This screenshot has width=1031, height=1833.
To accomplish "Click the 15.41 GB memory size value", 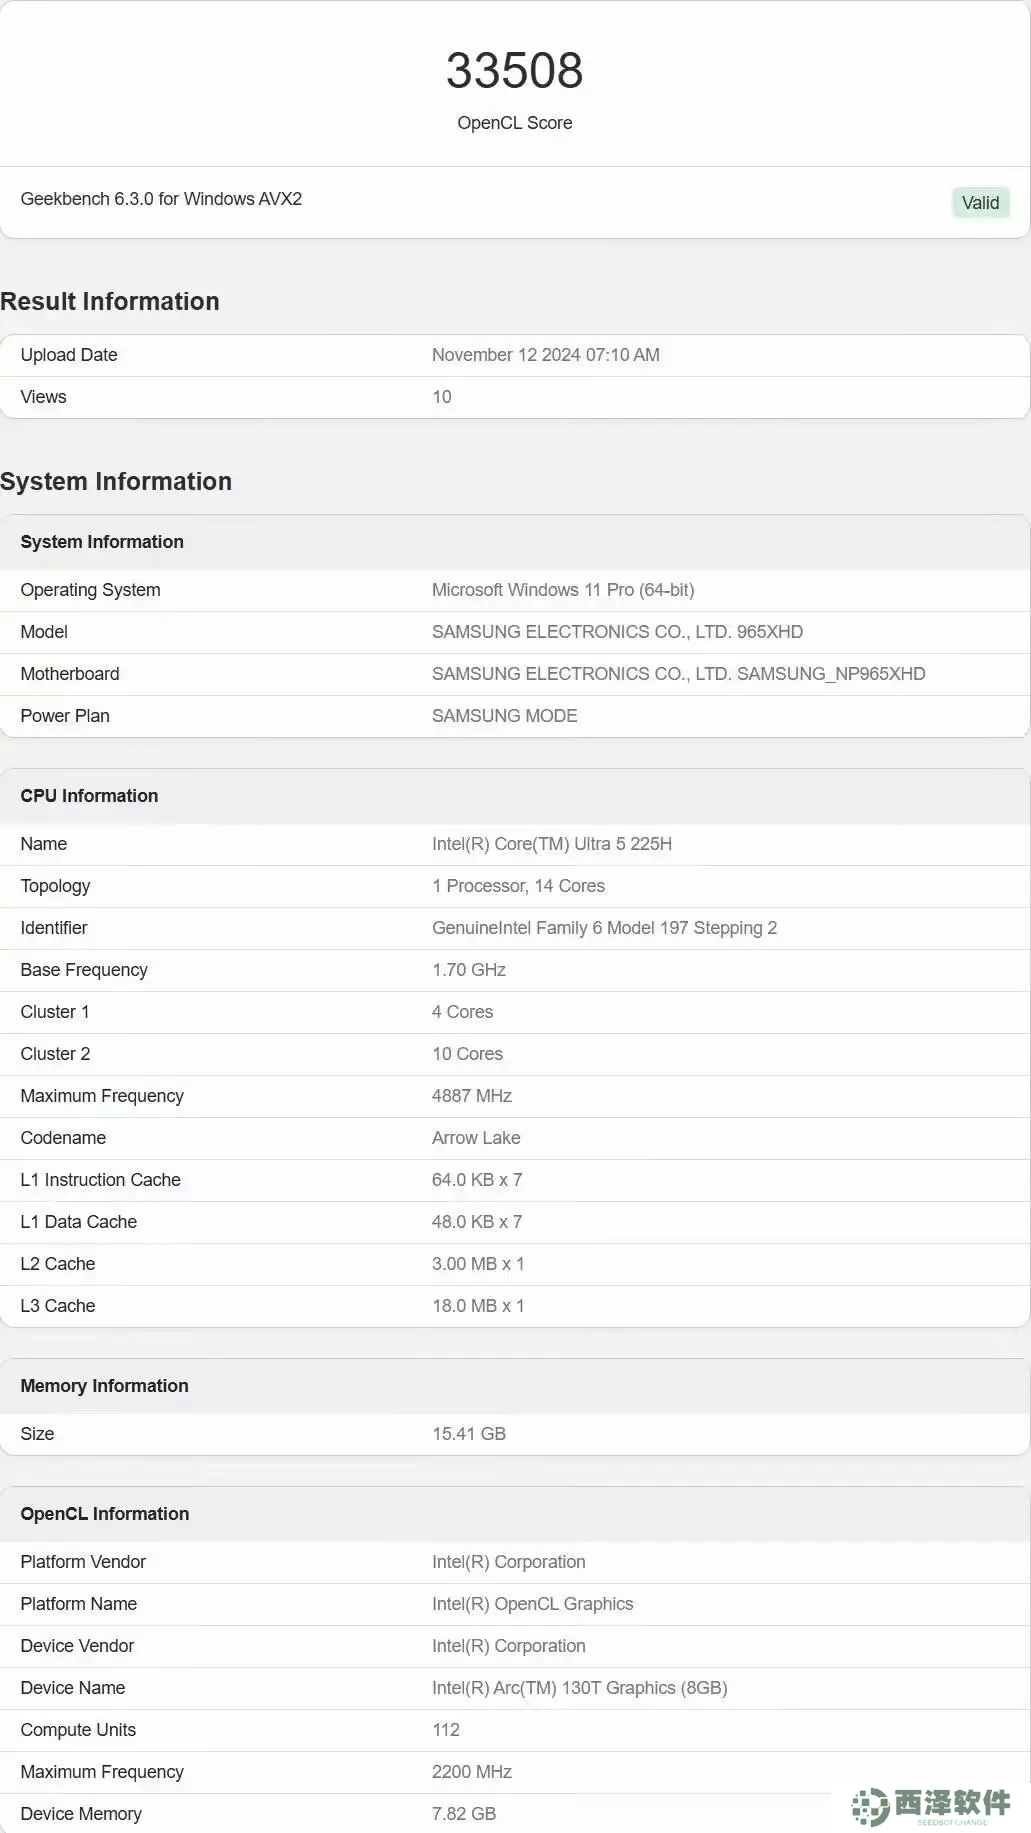I will click(468, 1434).
